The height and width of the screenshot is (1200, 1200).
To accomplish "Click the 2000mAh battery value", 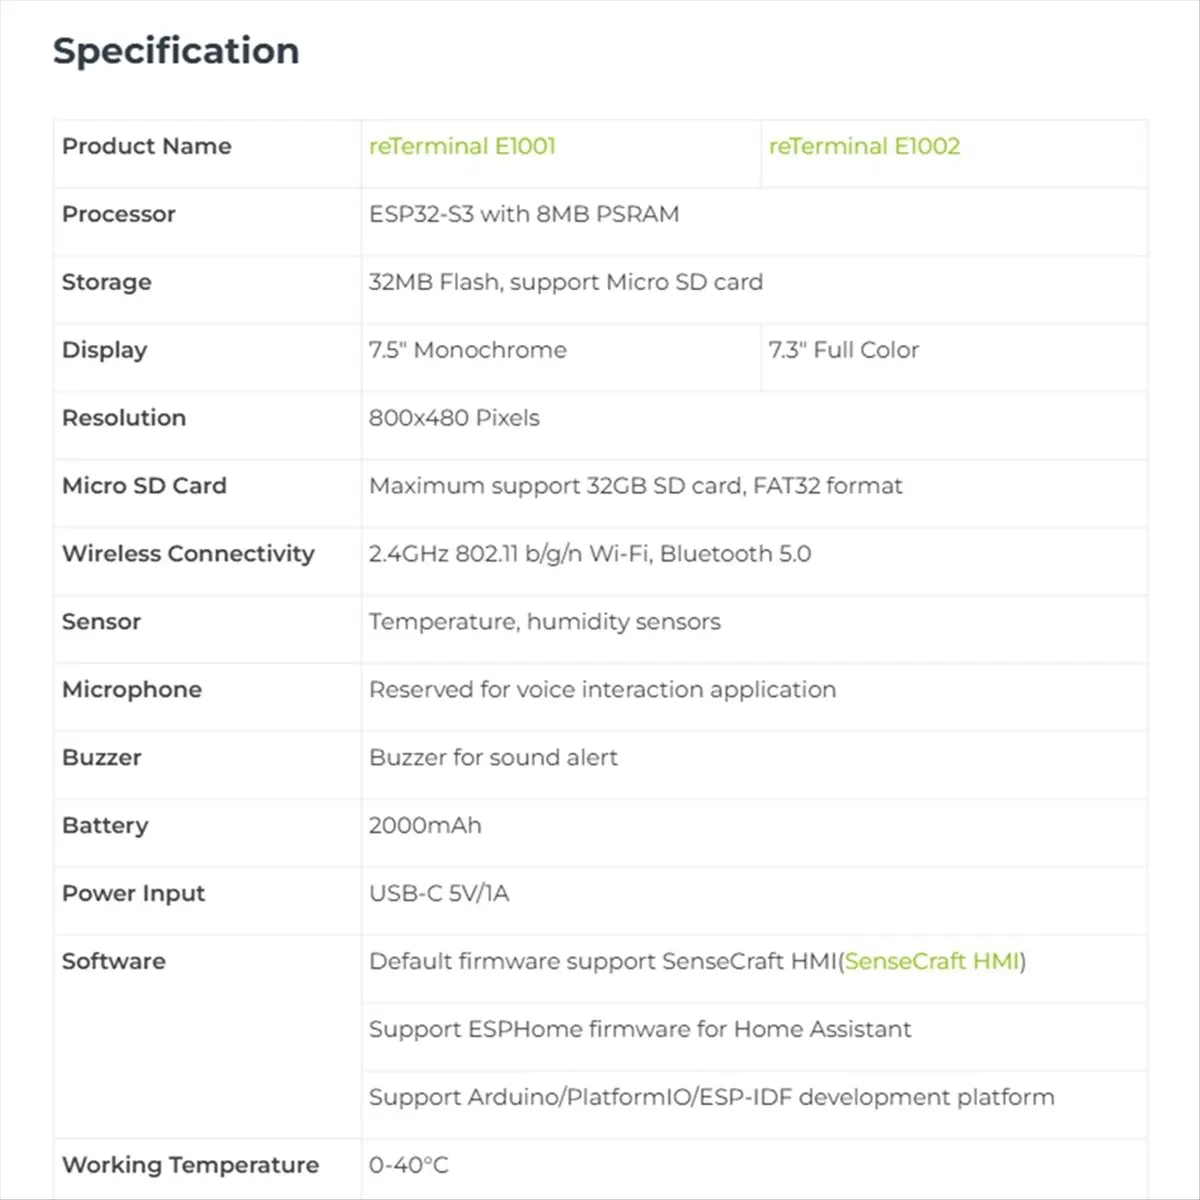I will click(425, 826).
